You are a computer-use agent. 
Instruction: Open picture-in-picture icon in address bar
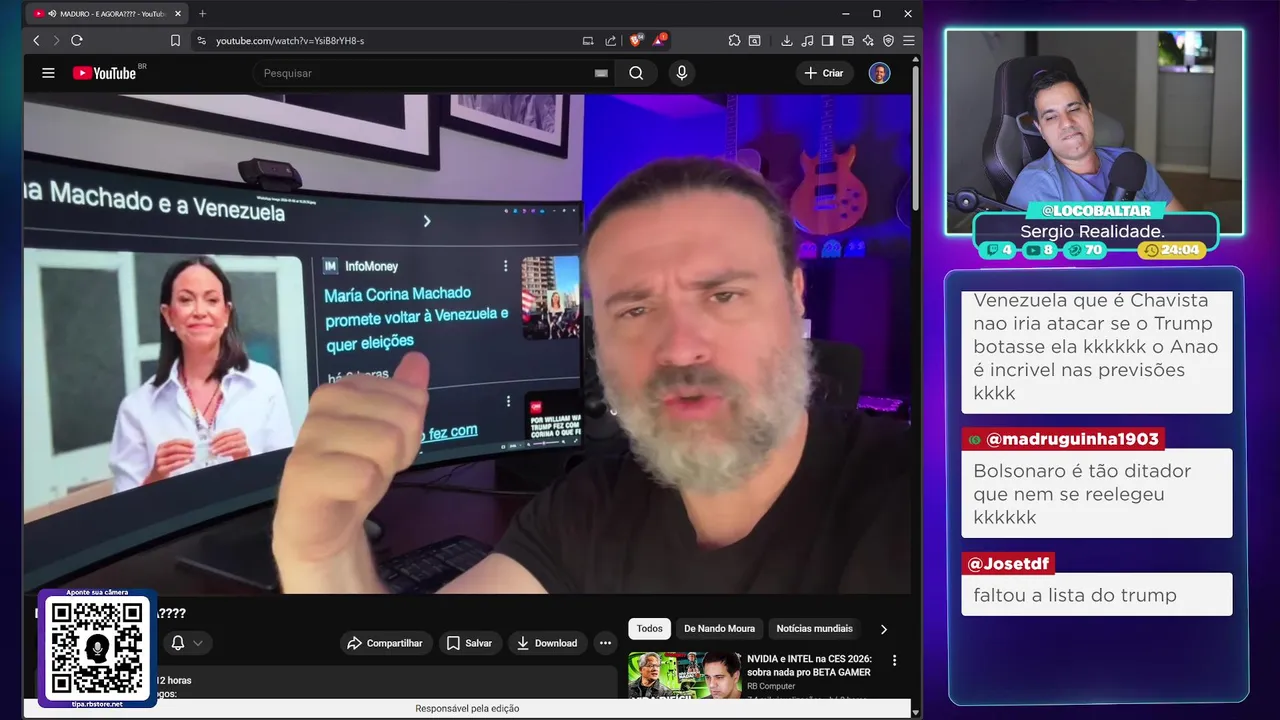(x=588, y=40)
